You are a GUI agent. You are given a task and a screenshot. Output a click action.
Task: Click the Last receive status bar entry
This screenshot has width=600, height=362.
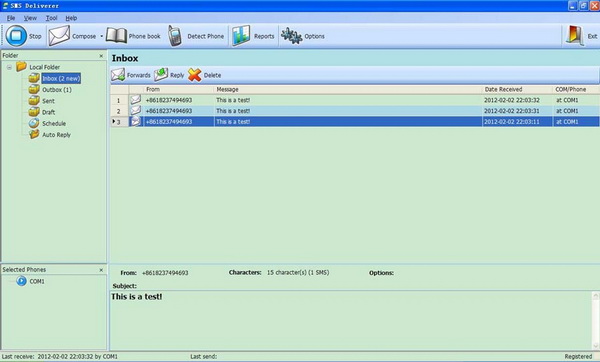[x=60, y=357]
